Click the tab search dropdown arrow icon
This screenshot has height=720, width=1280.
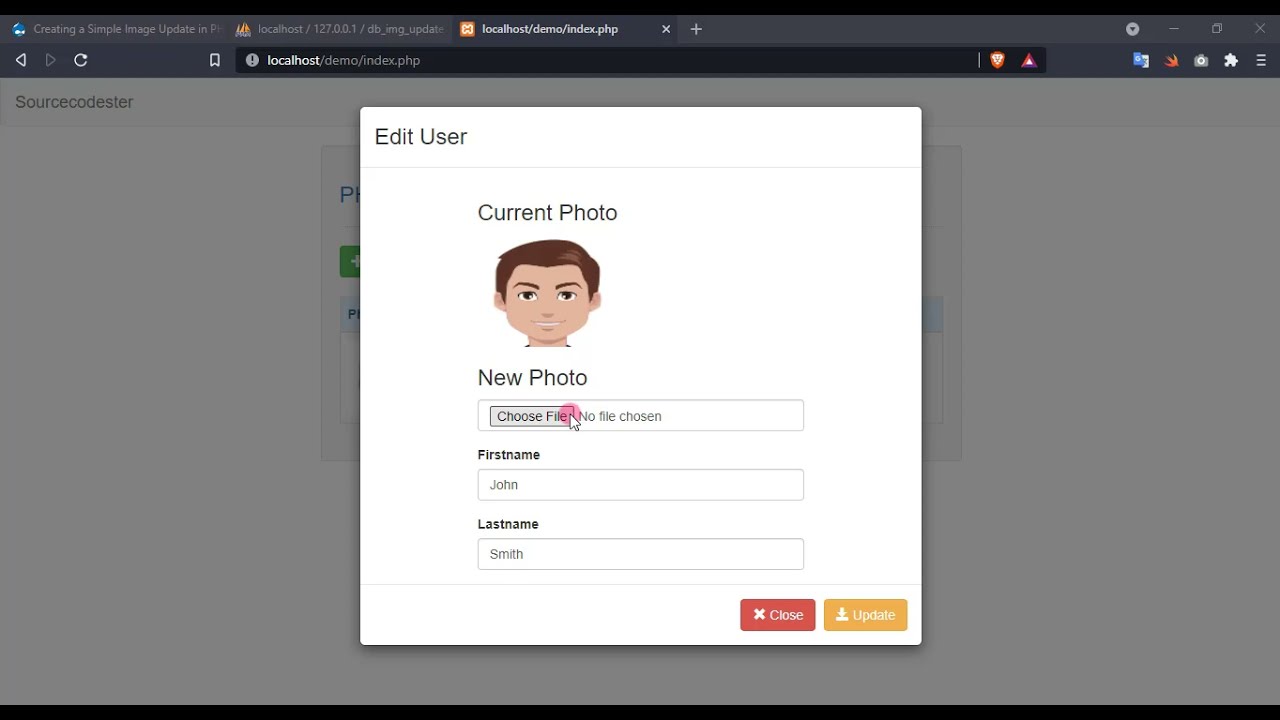(1132, 29)
